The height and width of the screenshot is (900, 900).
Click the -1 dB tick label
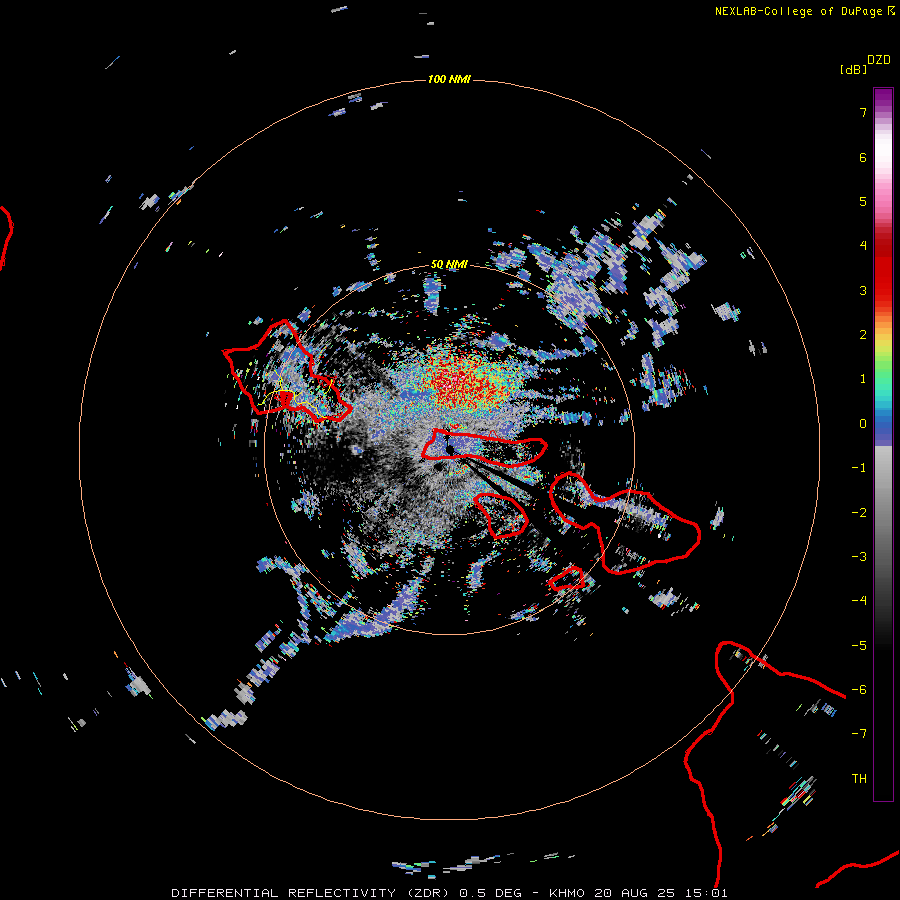tap(859, 468)
